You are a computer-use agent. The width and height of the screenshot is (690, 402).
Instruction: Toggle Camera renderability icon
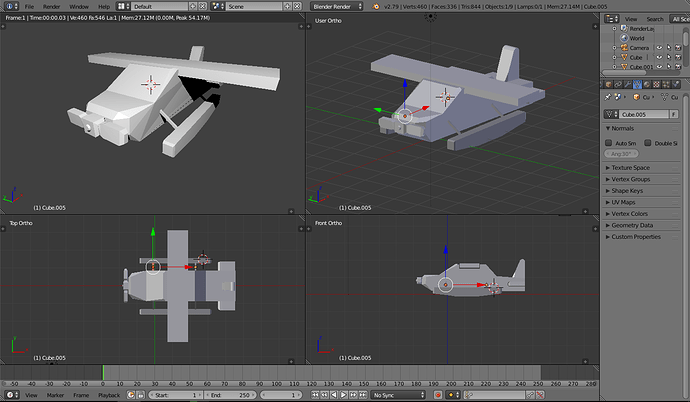tap(678, 48)
